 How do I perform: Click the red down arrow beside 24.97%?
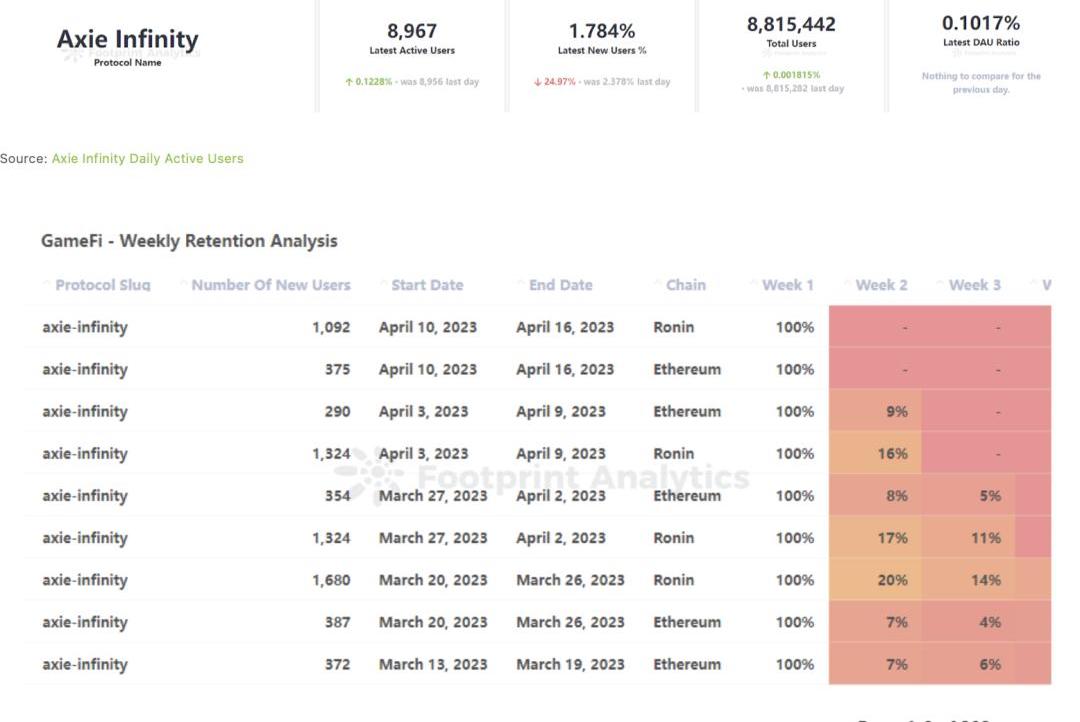(537, 82)
